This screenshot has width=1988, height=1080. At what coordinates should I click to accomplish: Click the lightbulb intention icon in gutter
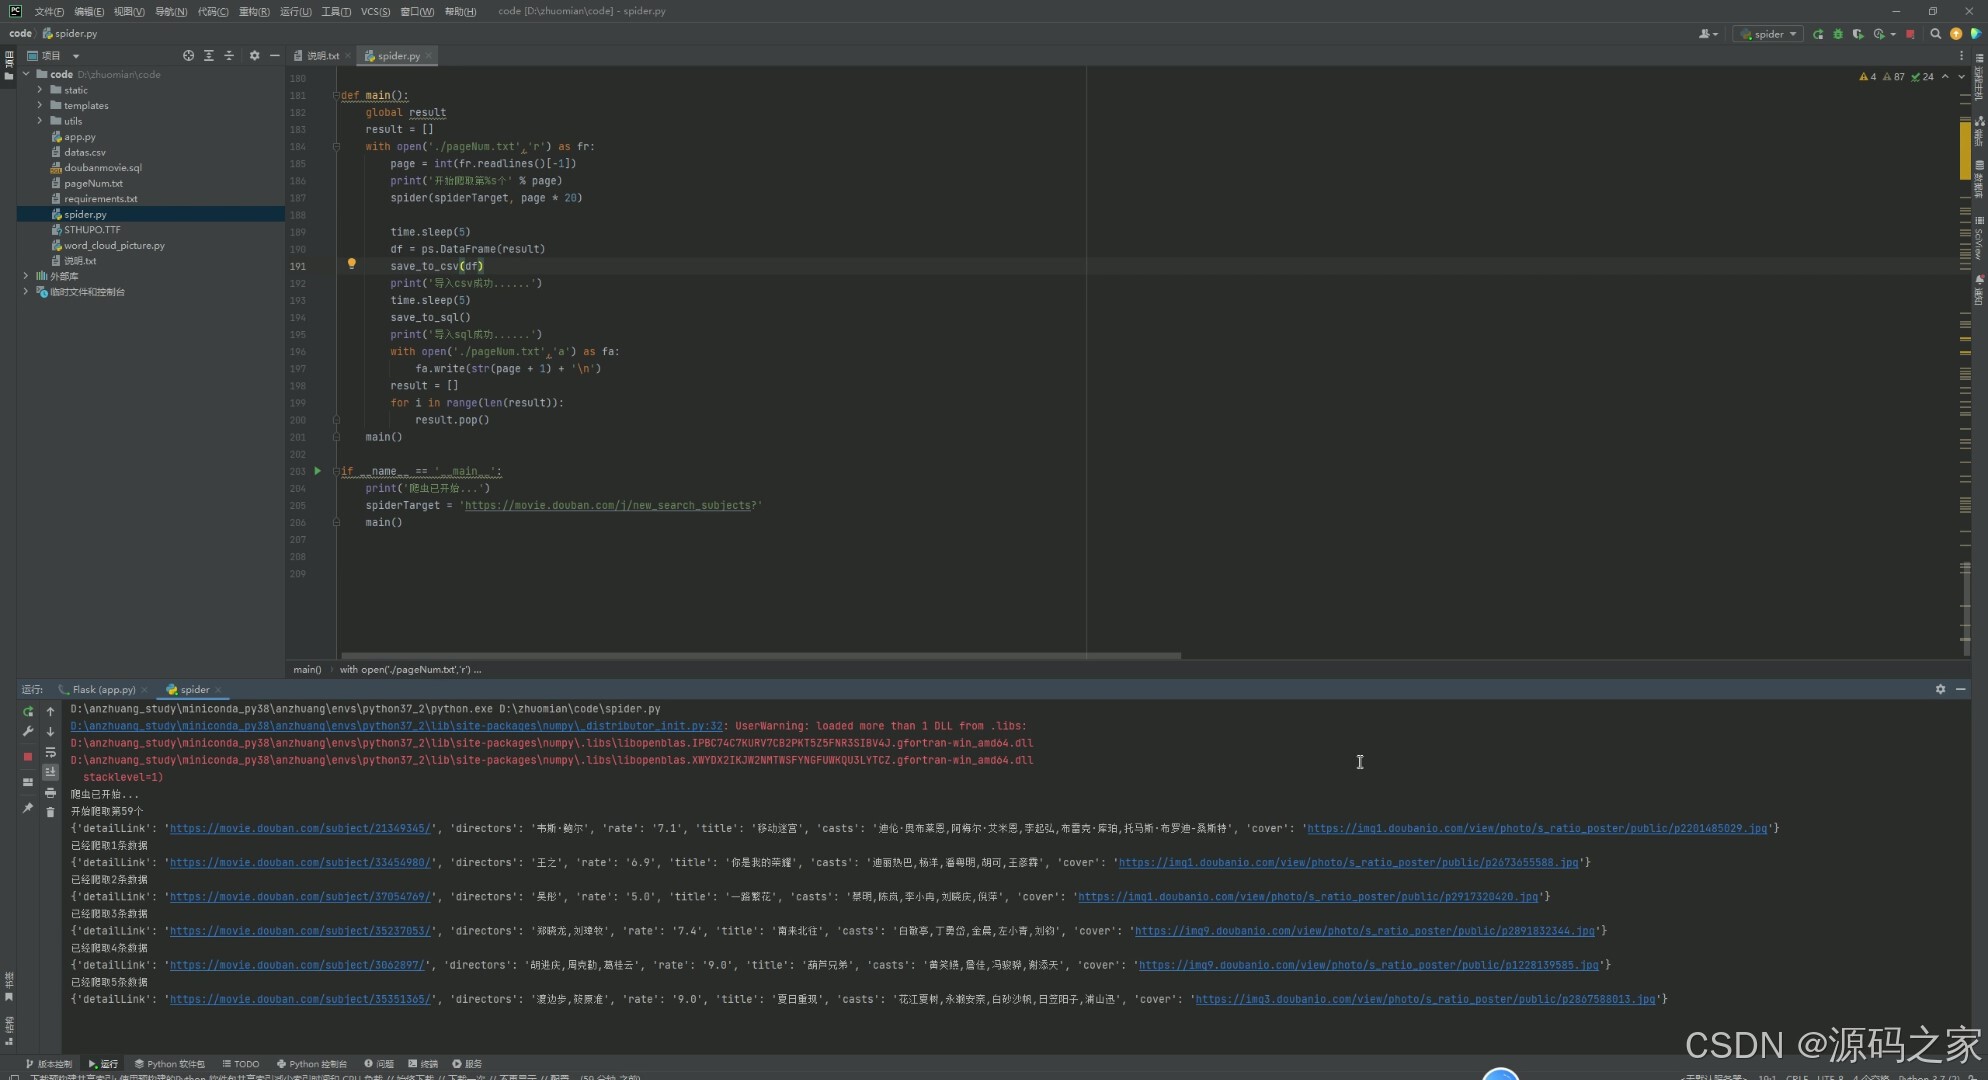tap(351, 264)
